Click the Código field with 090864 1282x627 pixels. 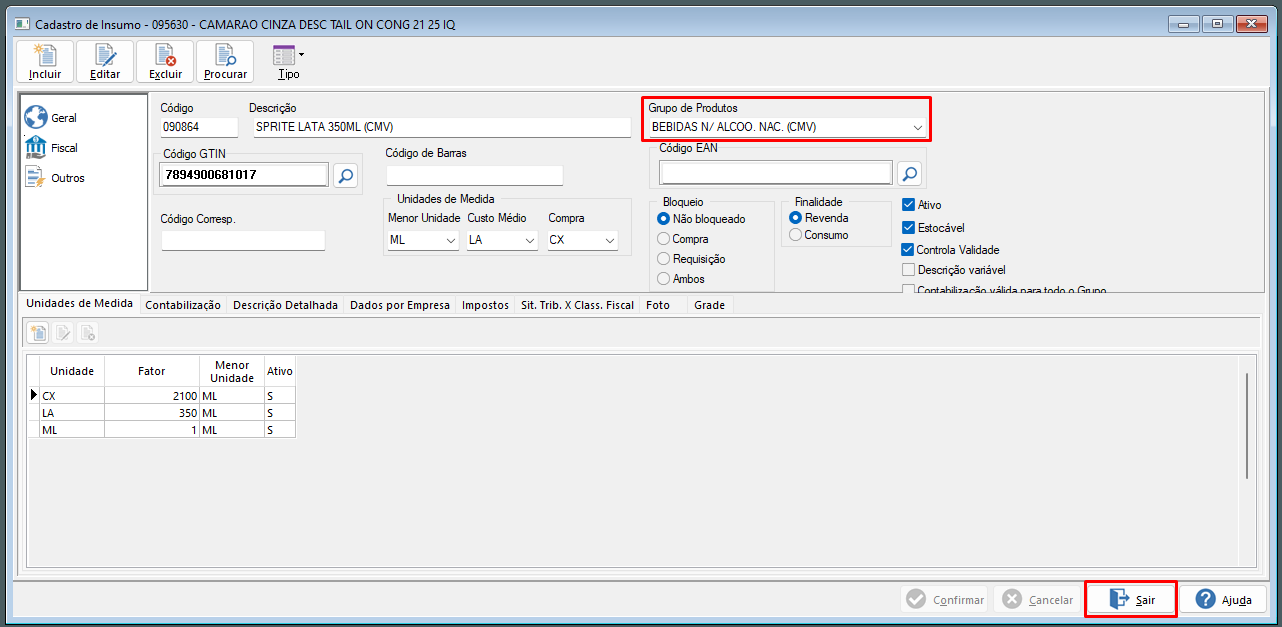click(x=199, y=127)
